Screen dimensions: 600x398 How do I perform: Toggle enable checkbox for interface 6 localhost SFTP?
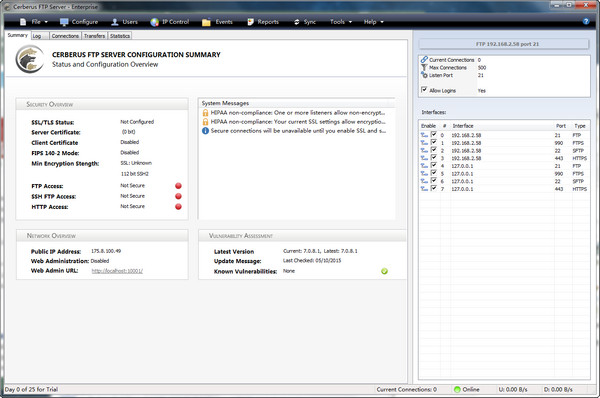tap(434, 181)
